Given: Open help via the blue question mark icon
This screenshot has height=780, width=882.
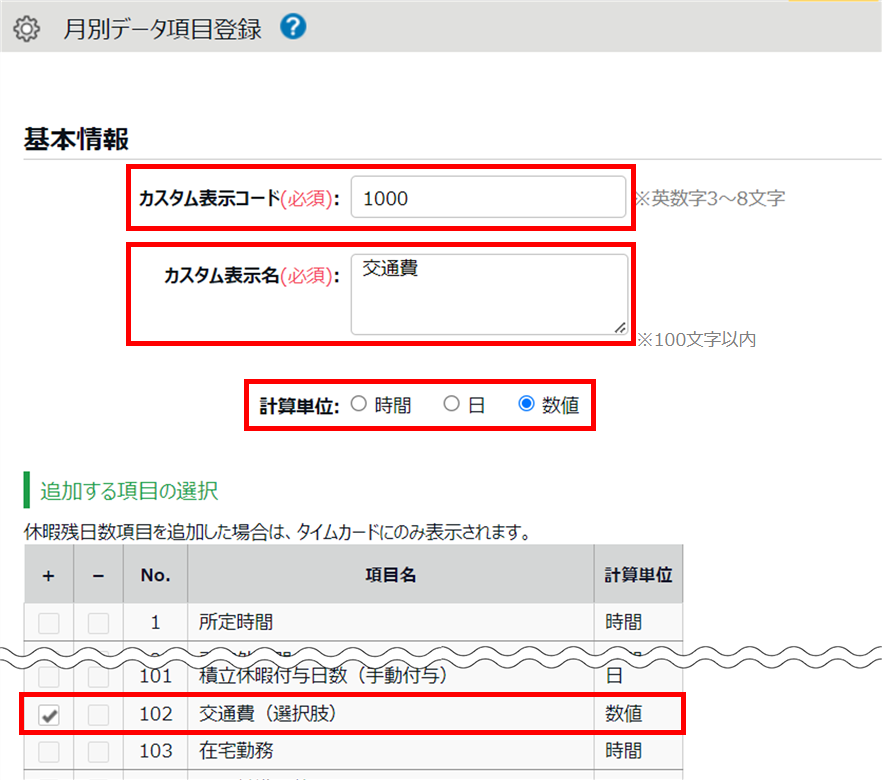Looking at the screenshot, I should tap(293, 27).
